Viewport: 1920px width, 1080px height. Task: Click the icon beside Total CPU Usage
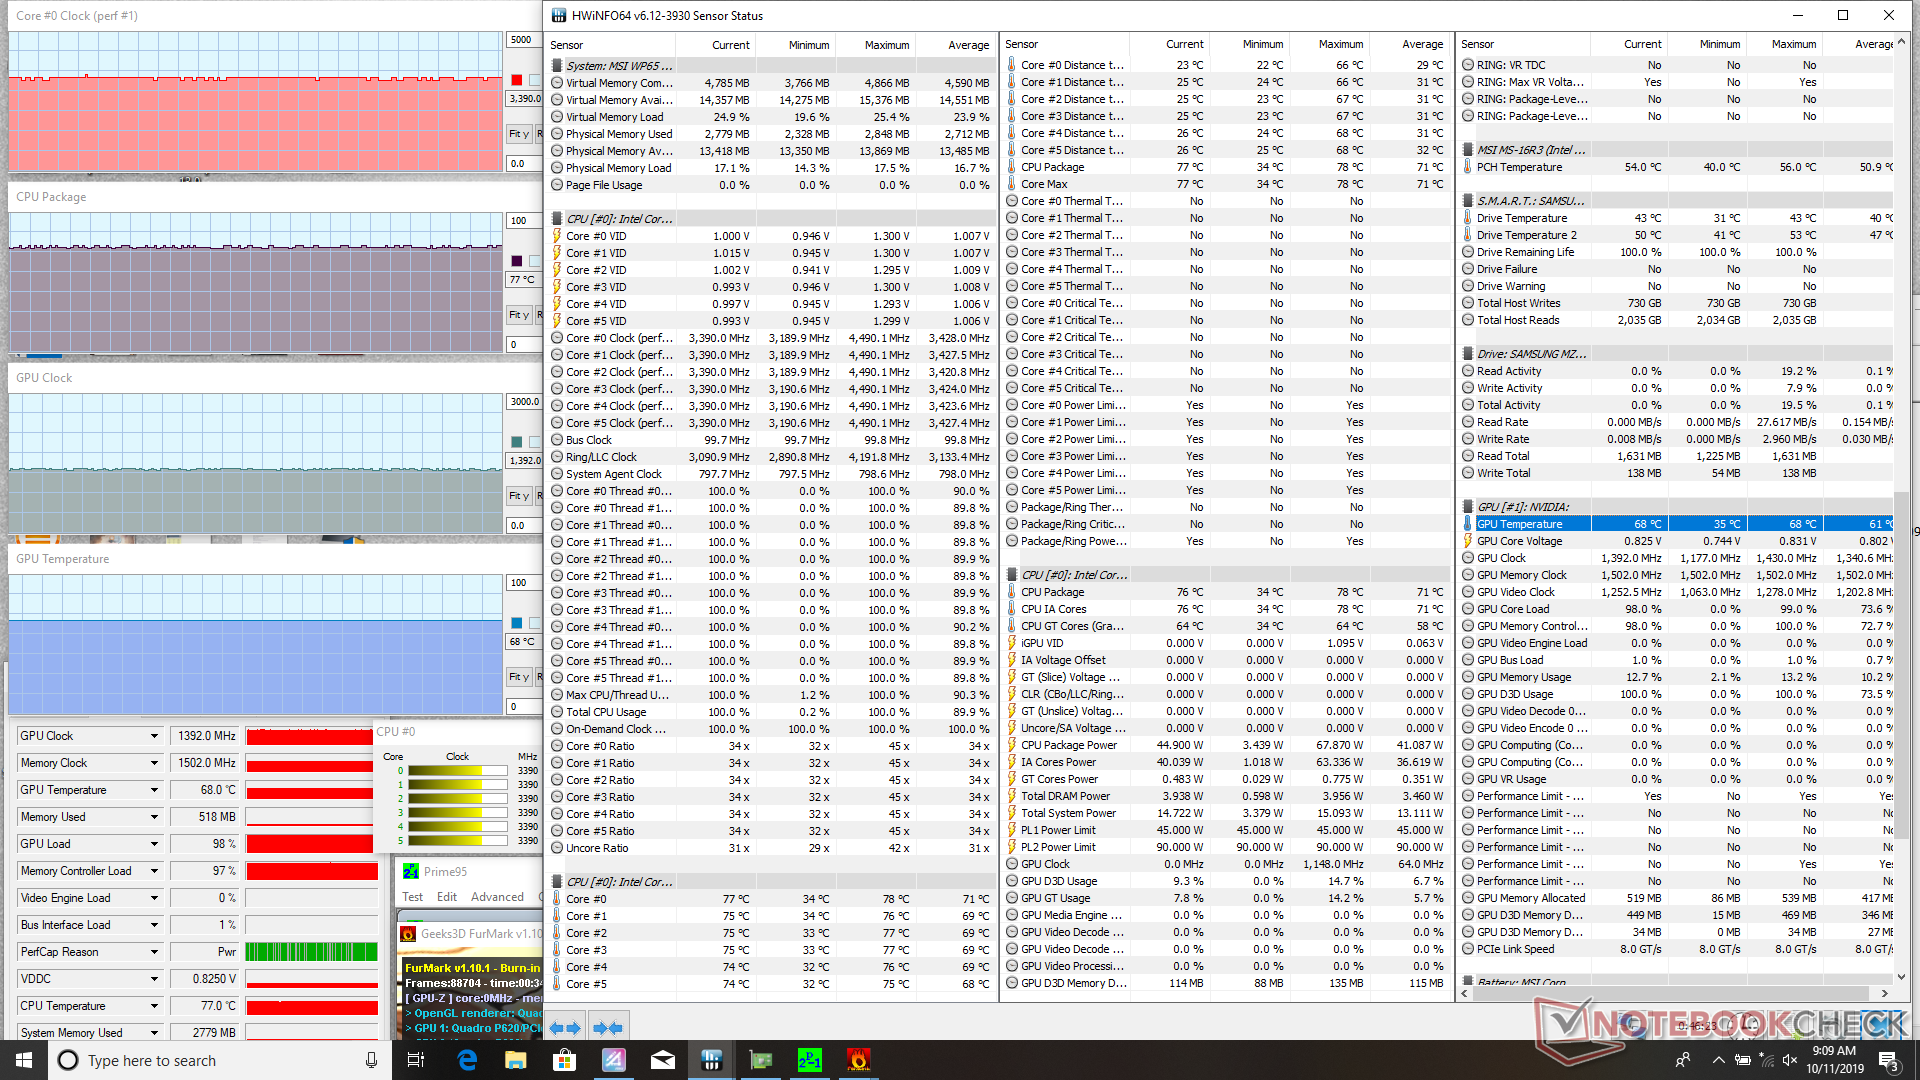(557, 712)
